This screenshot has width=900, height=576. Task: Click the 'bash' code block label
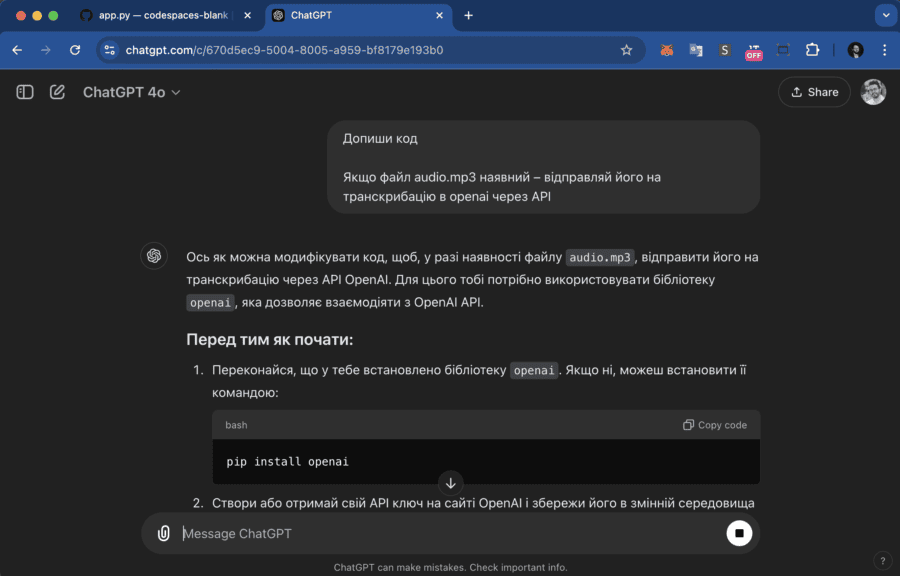[236, 425]
